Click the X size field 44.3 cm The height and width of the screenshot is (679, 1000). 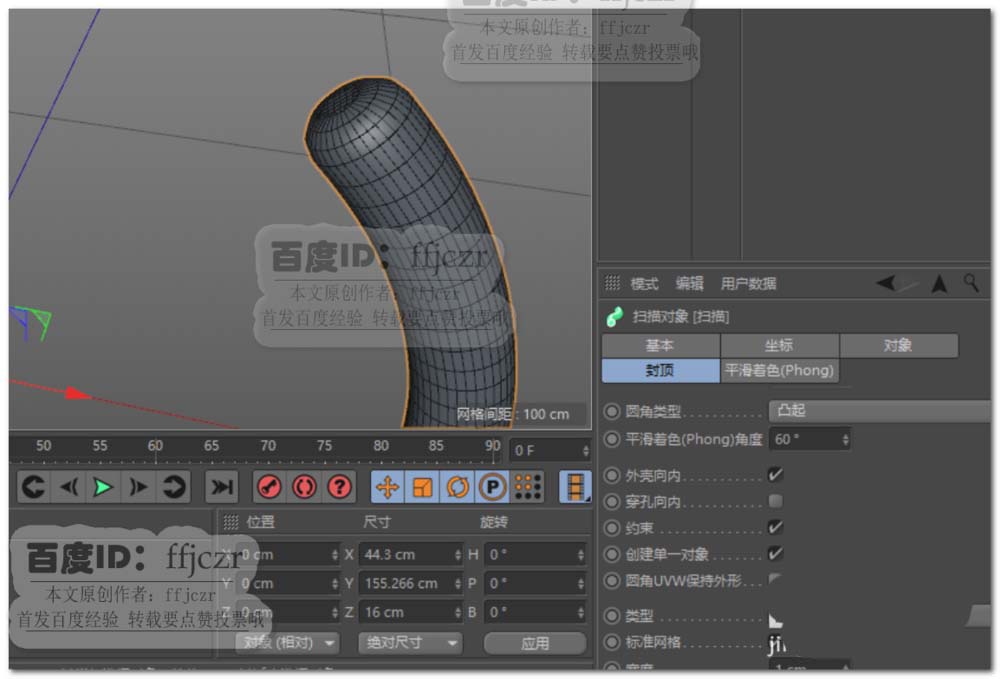(410, 555)
